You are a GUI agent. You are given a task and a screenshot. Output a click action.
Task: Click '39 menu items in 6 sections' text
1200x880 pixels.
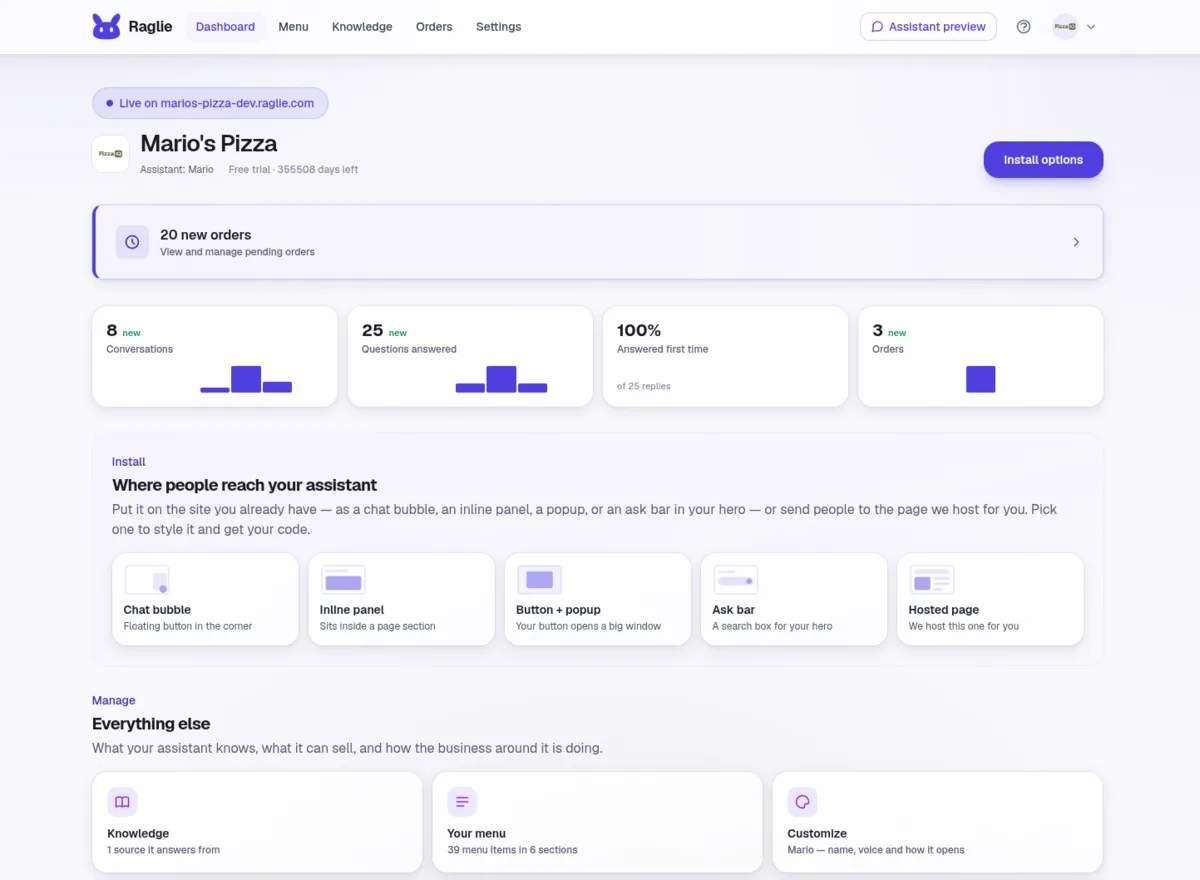pos(512,850)
